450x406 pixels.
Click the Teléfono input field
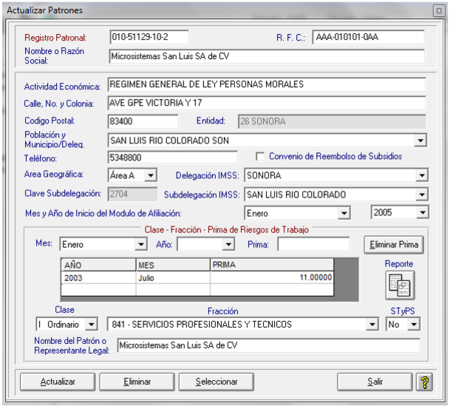pos(173,157)
